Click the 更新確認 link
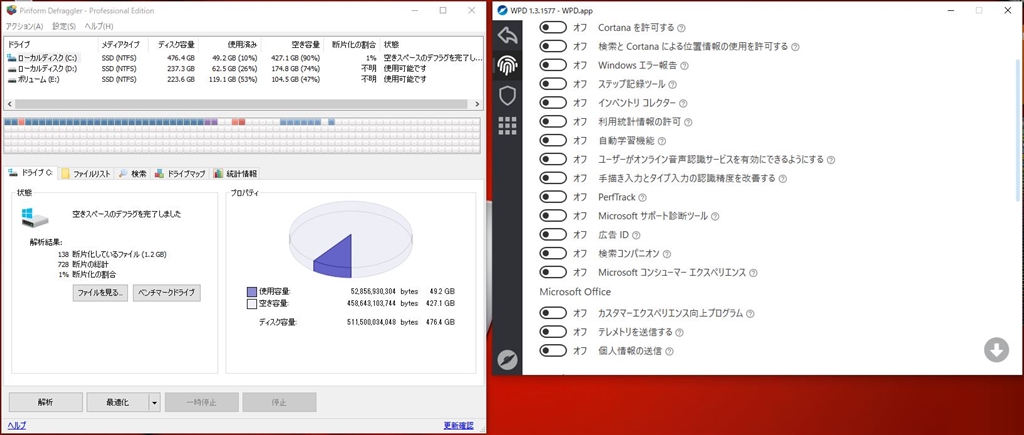1024x435 pixels. [460, 425]
